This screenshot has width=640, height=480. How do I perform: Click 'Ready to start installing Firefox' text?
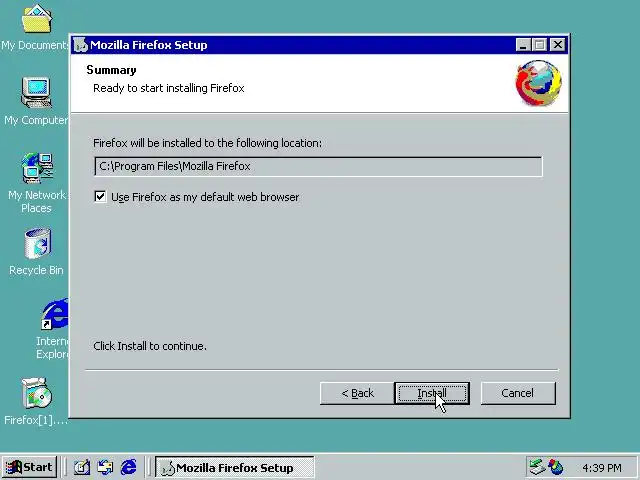(169, 88)
